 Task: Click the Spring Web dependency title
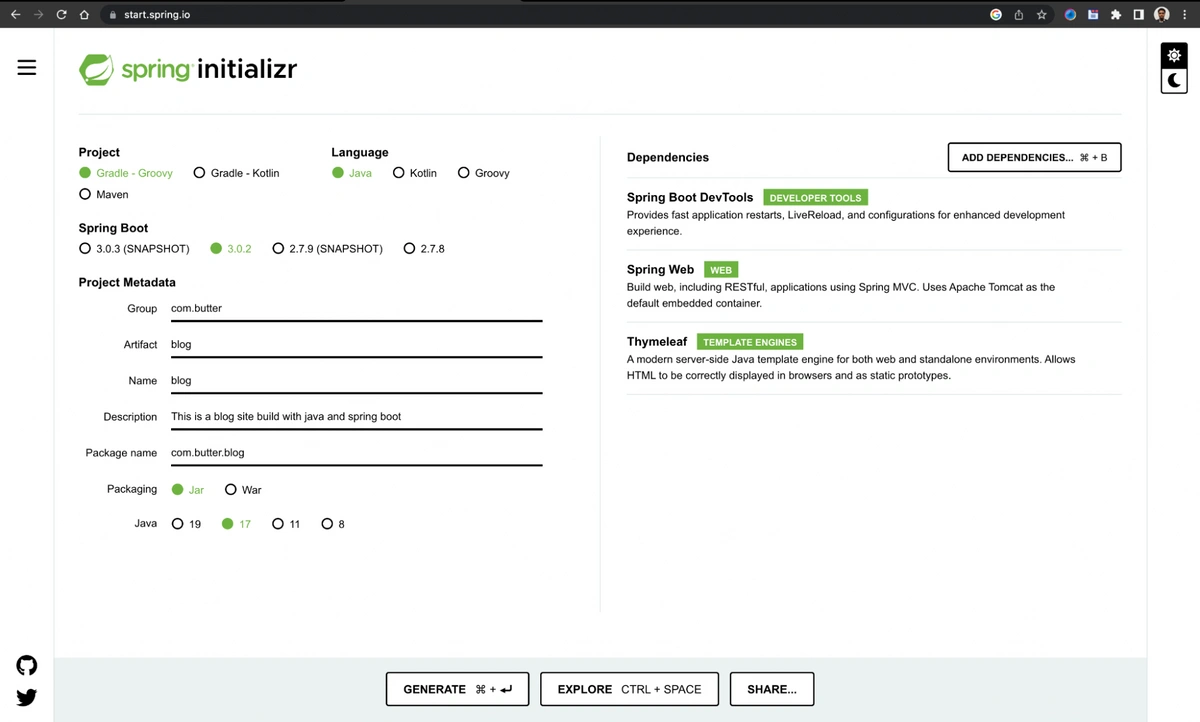pyautogui.click(x=660, y=269)
